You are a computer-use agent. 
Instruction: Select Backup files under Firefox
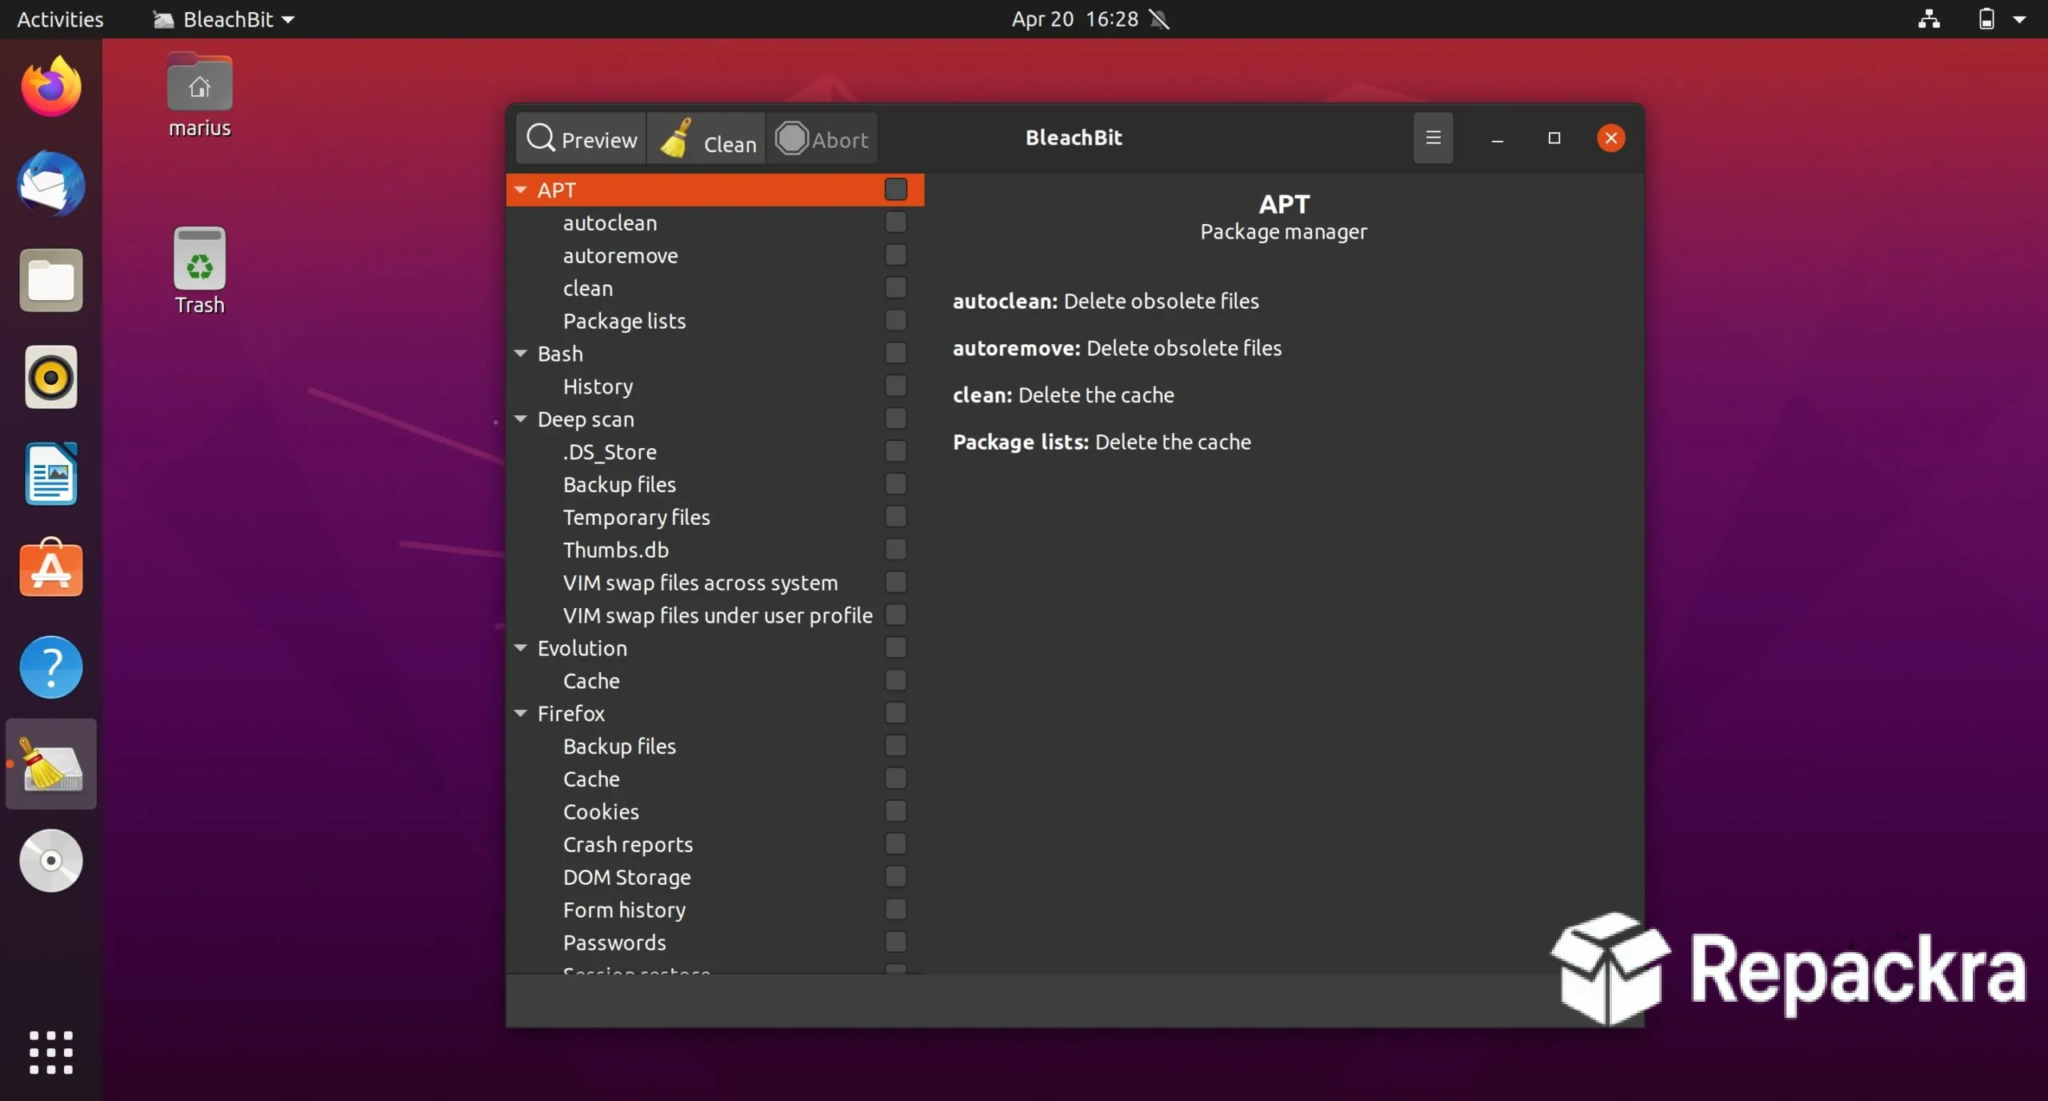coord(715,746)
